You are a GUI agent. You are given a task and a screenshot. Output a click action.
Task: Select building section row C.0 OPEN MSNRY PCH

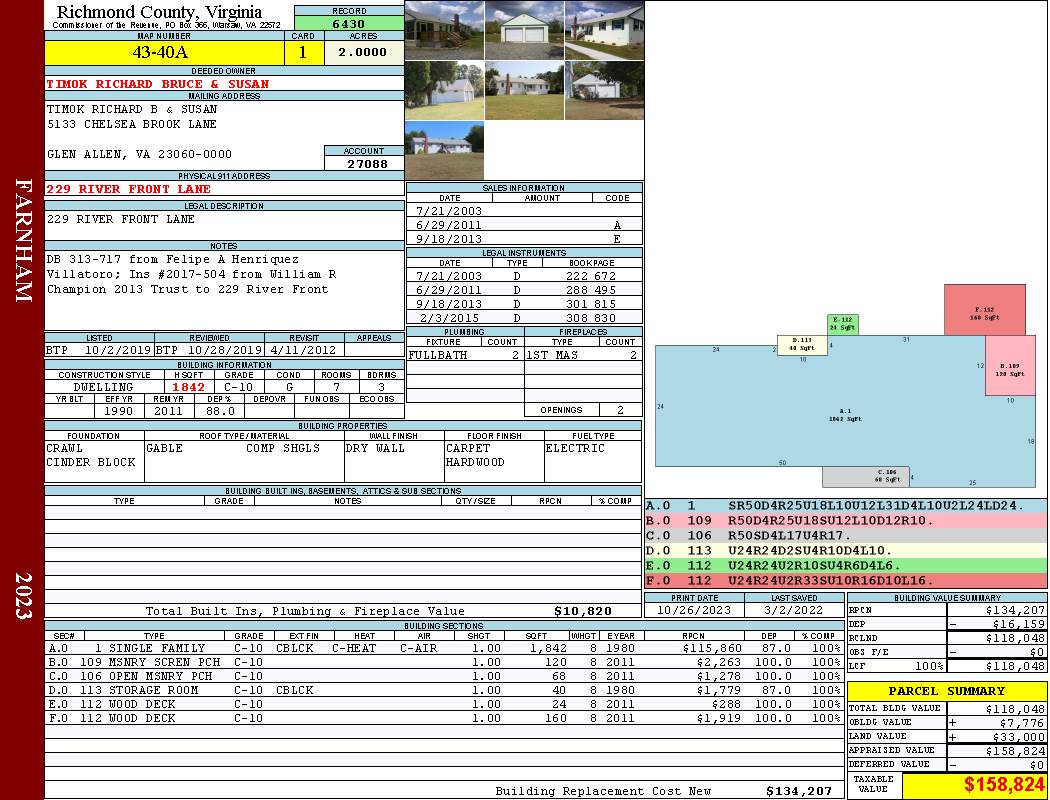(x=444, y=676)
